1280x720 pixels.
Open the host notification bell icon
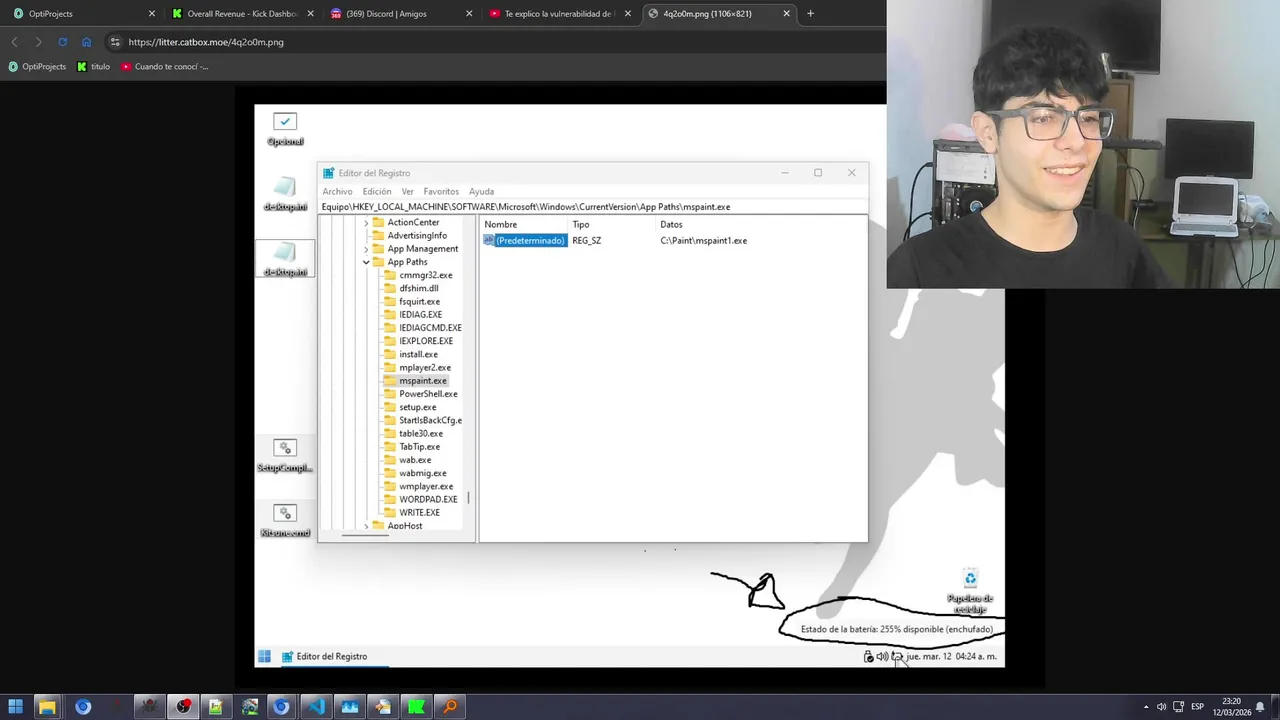tap(1260, 707)
